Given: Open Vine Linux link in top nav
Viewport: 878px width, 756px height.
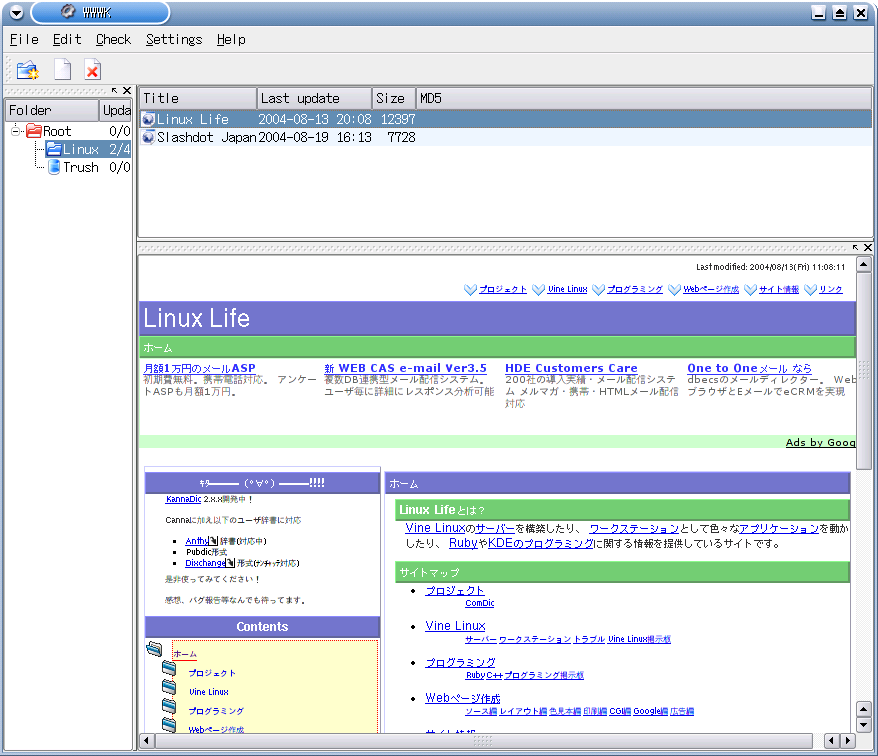Looking at the screenshot, I should 567,290.
